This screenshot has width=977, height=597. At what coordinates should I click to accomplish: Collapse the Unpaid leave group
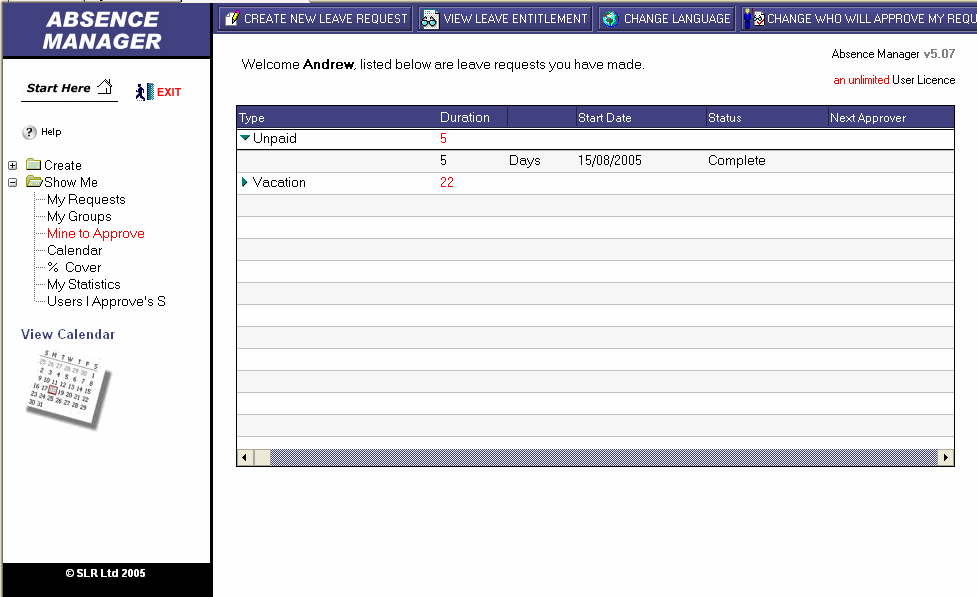click(x=245, y=138)
